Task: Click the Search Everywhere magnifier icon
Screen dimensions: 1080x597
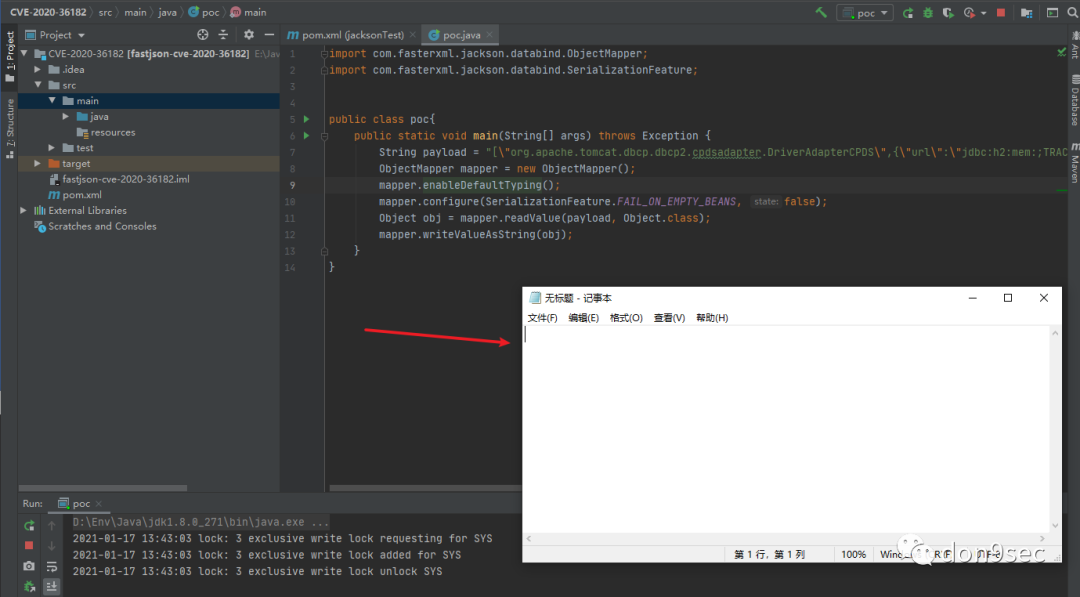Action: pos(1072,12)
